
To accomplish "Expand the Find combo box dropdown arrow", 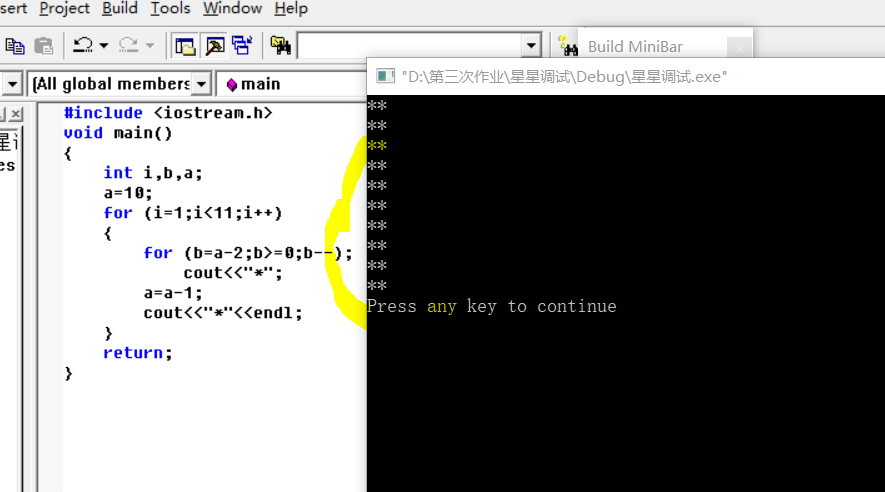I will click(531, 46).
